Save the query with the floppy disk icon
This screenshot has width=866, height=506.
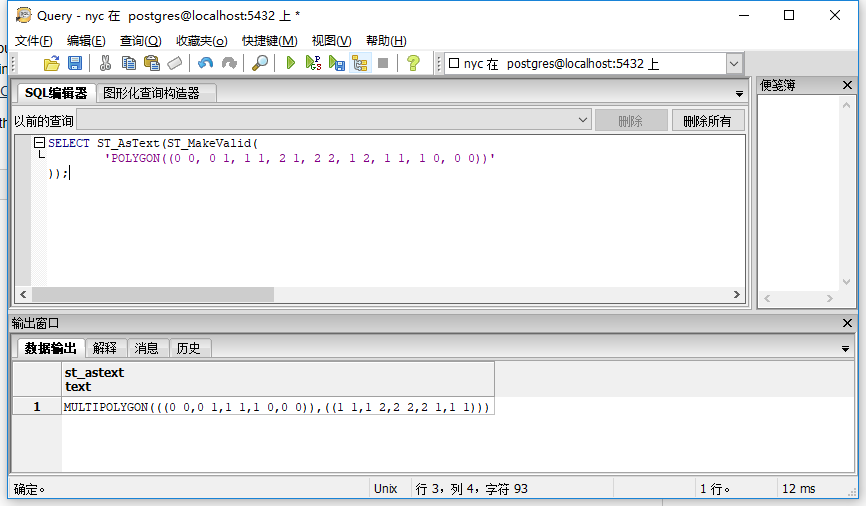[x=75, y=64]
